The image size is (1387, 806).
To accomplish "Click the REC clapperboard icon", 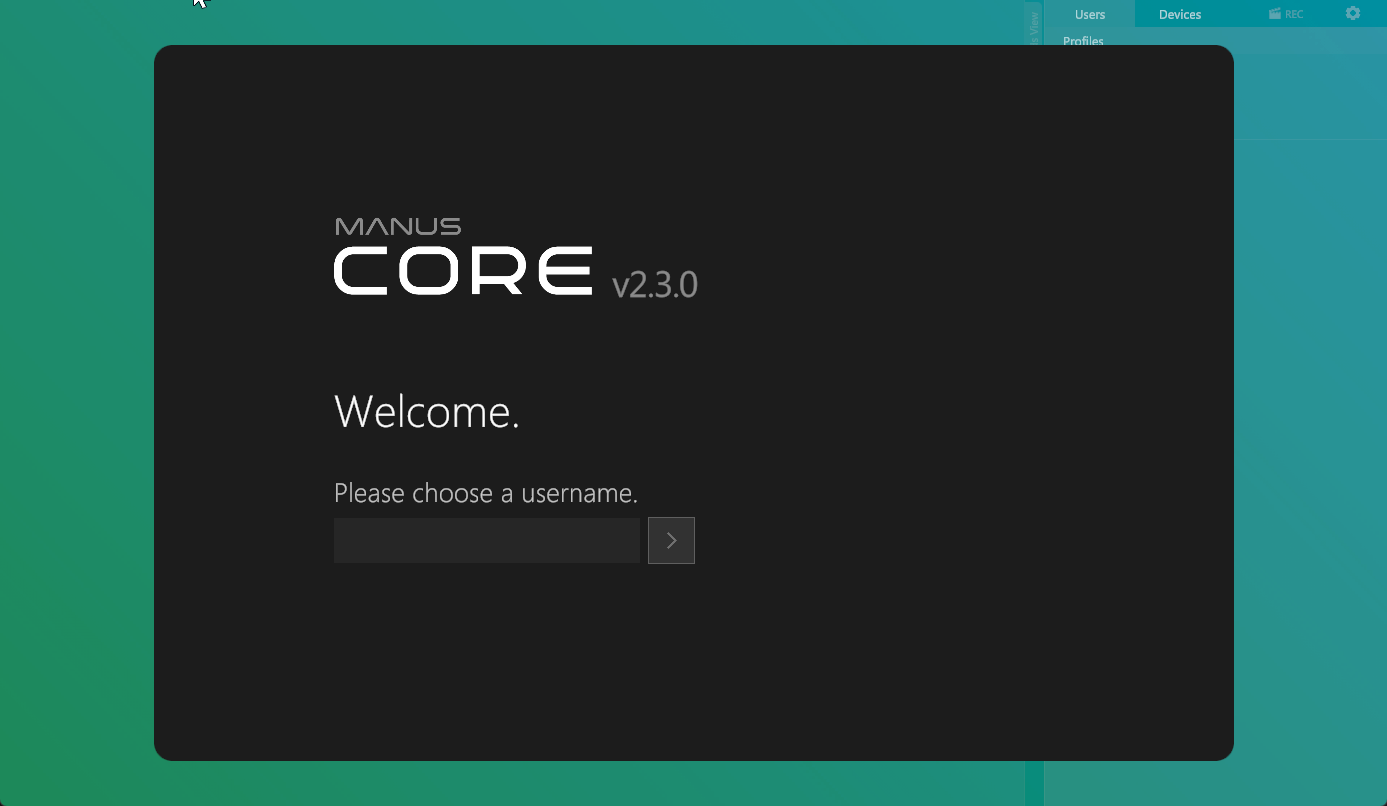I will tap(1275, 14).
